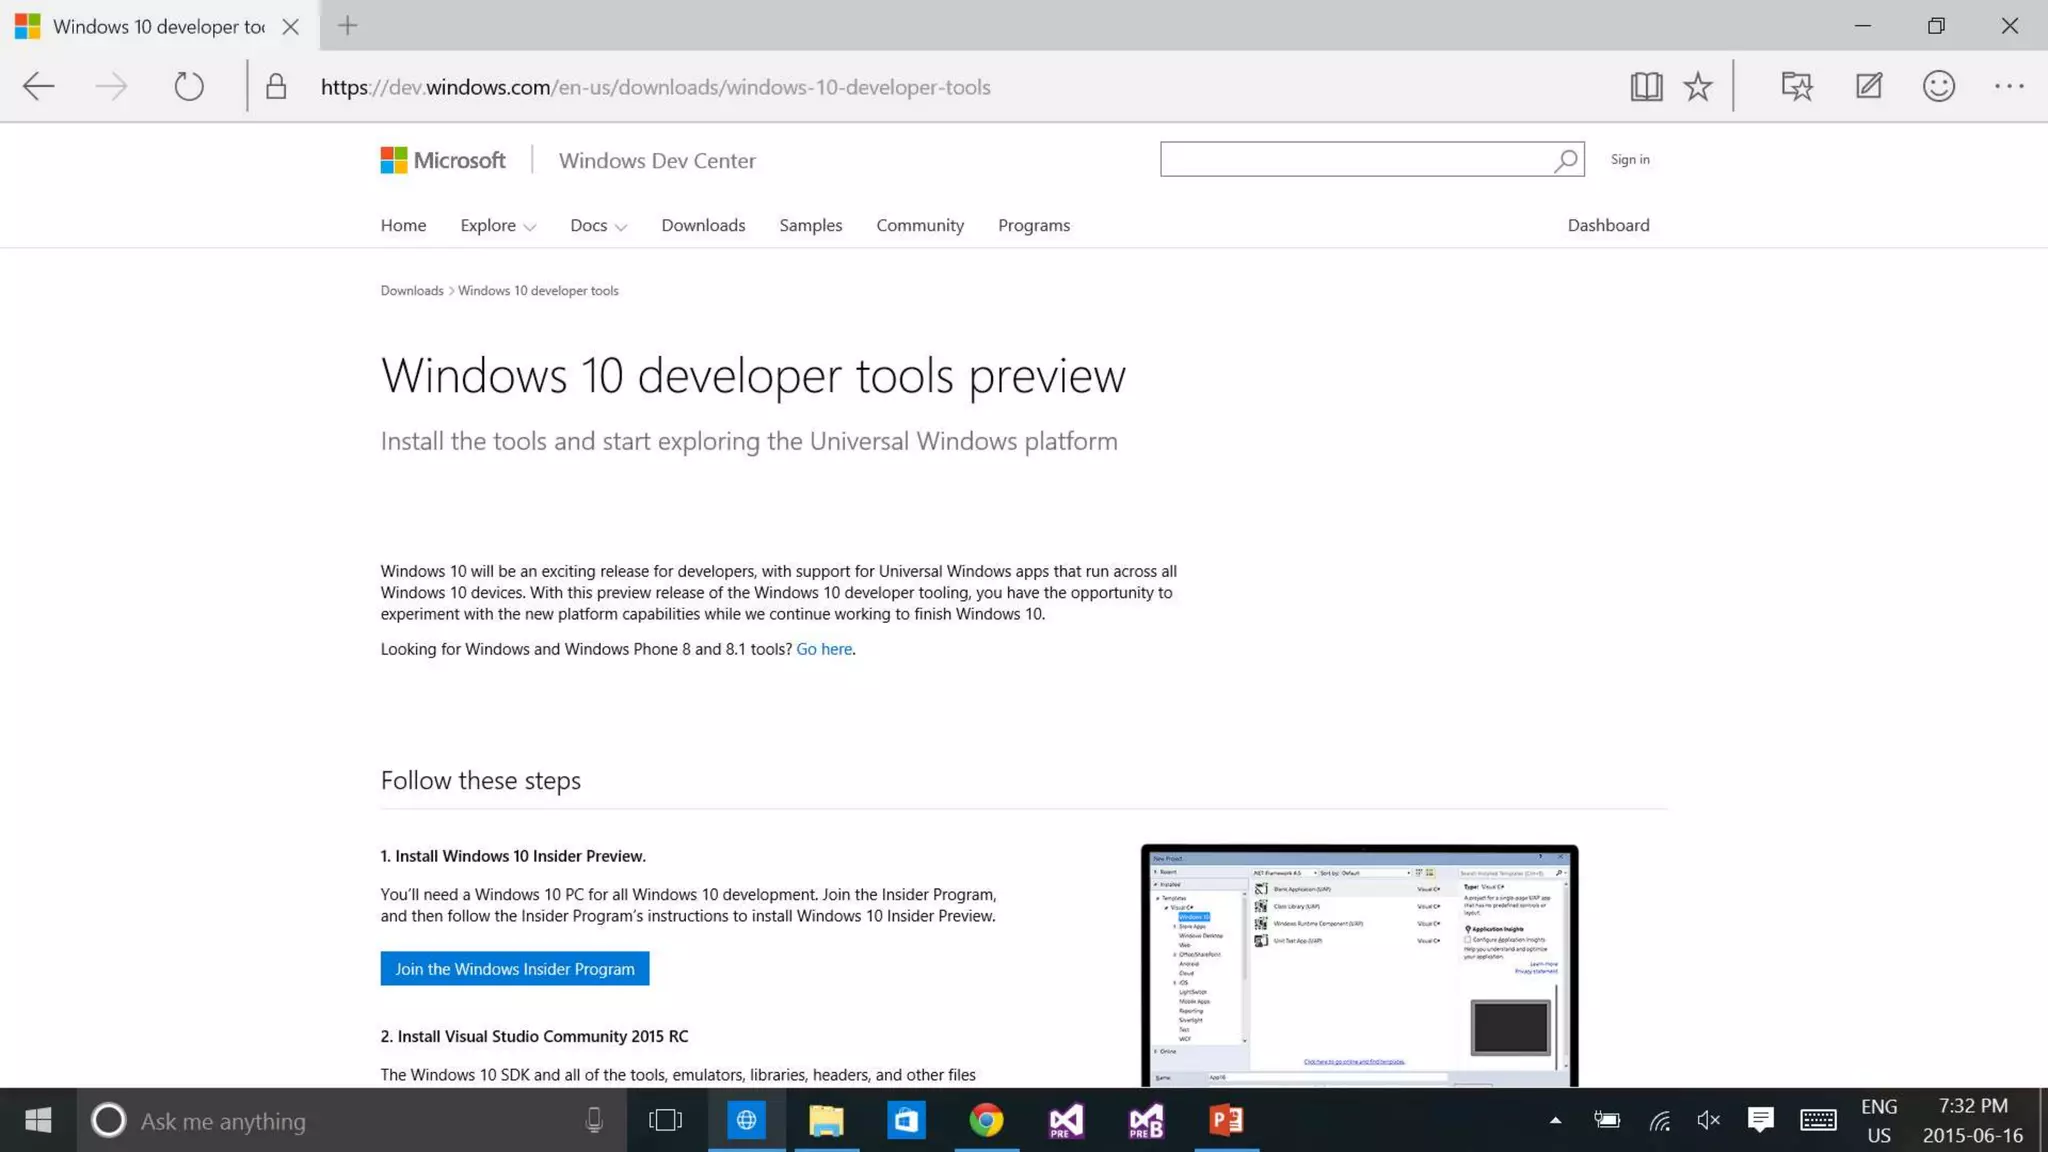Open the Downloads nav item
This screenshot has width=2048, height=1152.
[703, 226]
